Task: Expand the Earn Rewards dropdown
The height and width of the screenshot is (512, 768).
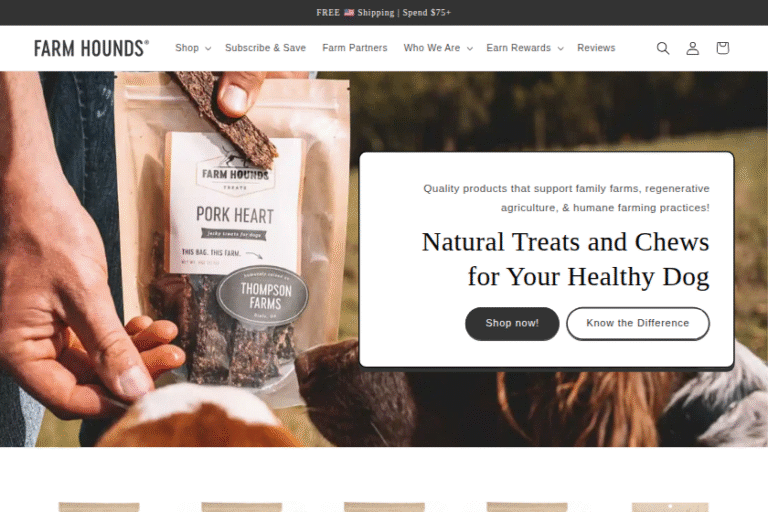Action: pos(525,48)
